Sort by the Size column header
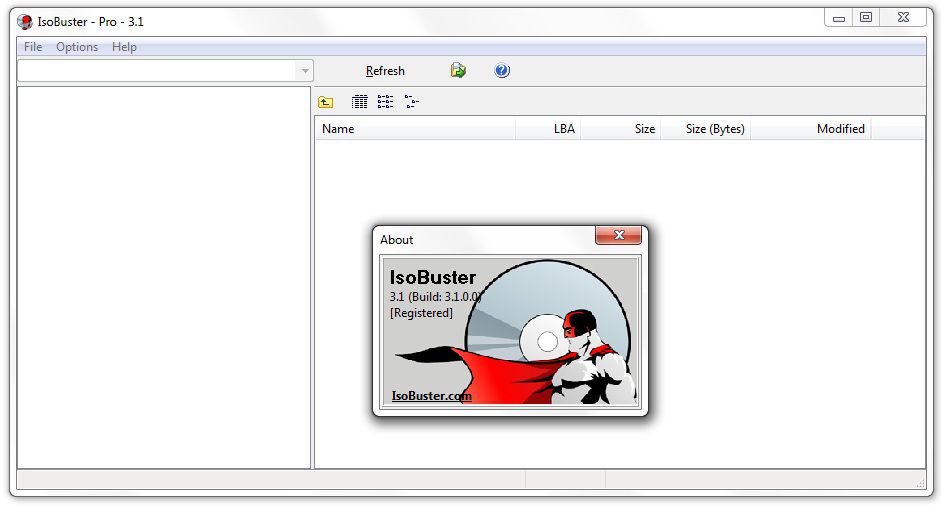 click(621, 129)
